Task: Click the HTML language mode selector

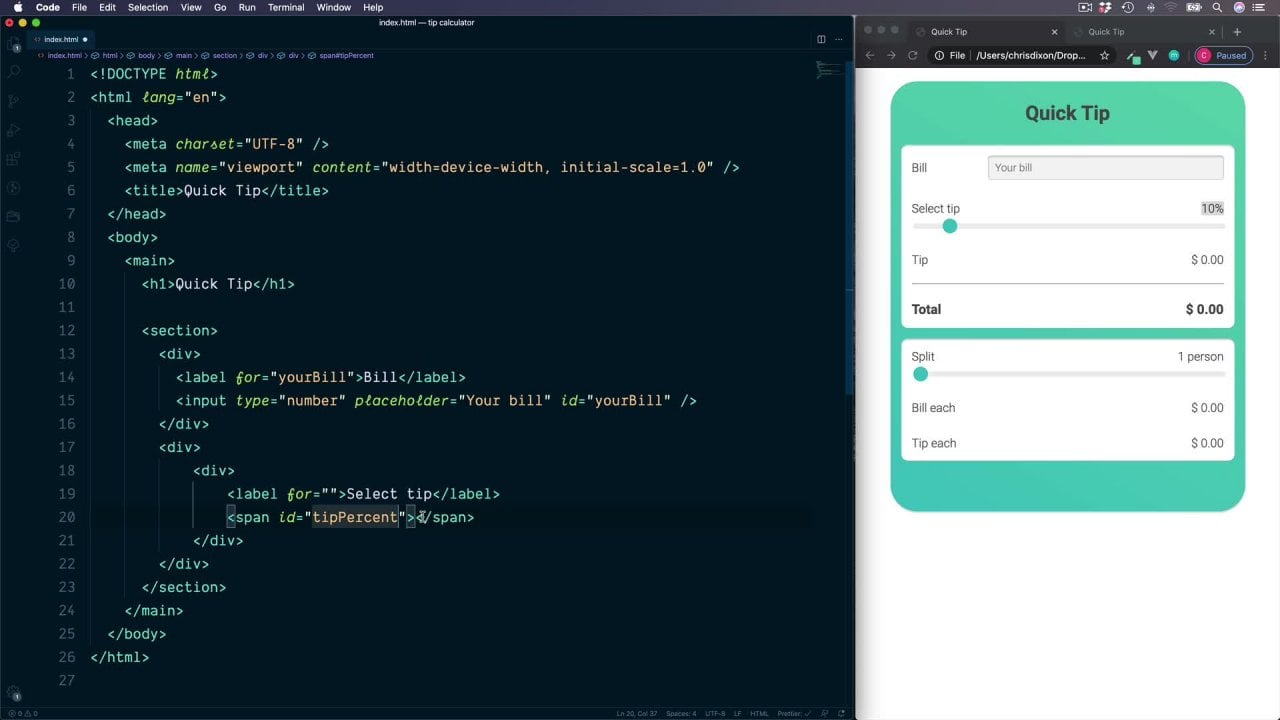Action: coord(758,713)
